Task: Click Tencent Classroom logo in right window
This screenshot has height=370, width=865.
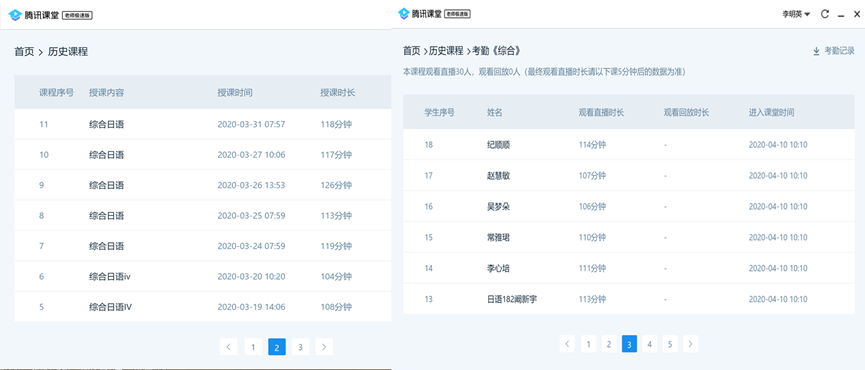Action: tap(403, 14)
